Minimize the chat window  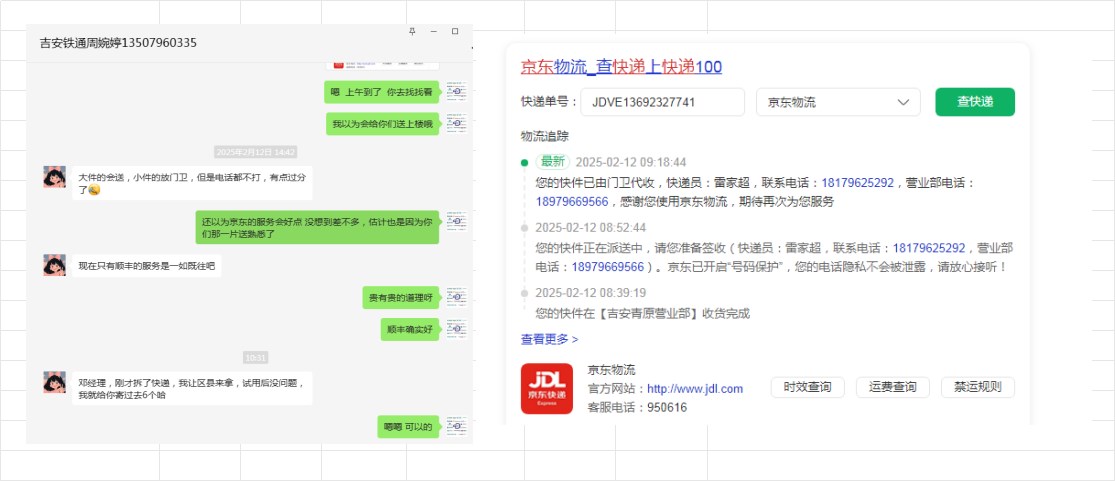[x=434, y=31]
